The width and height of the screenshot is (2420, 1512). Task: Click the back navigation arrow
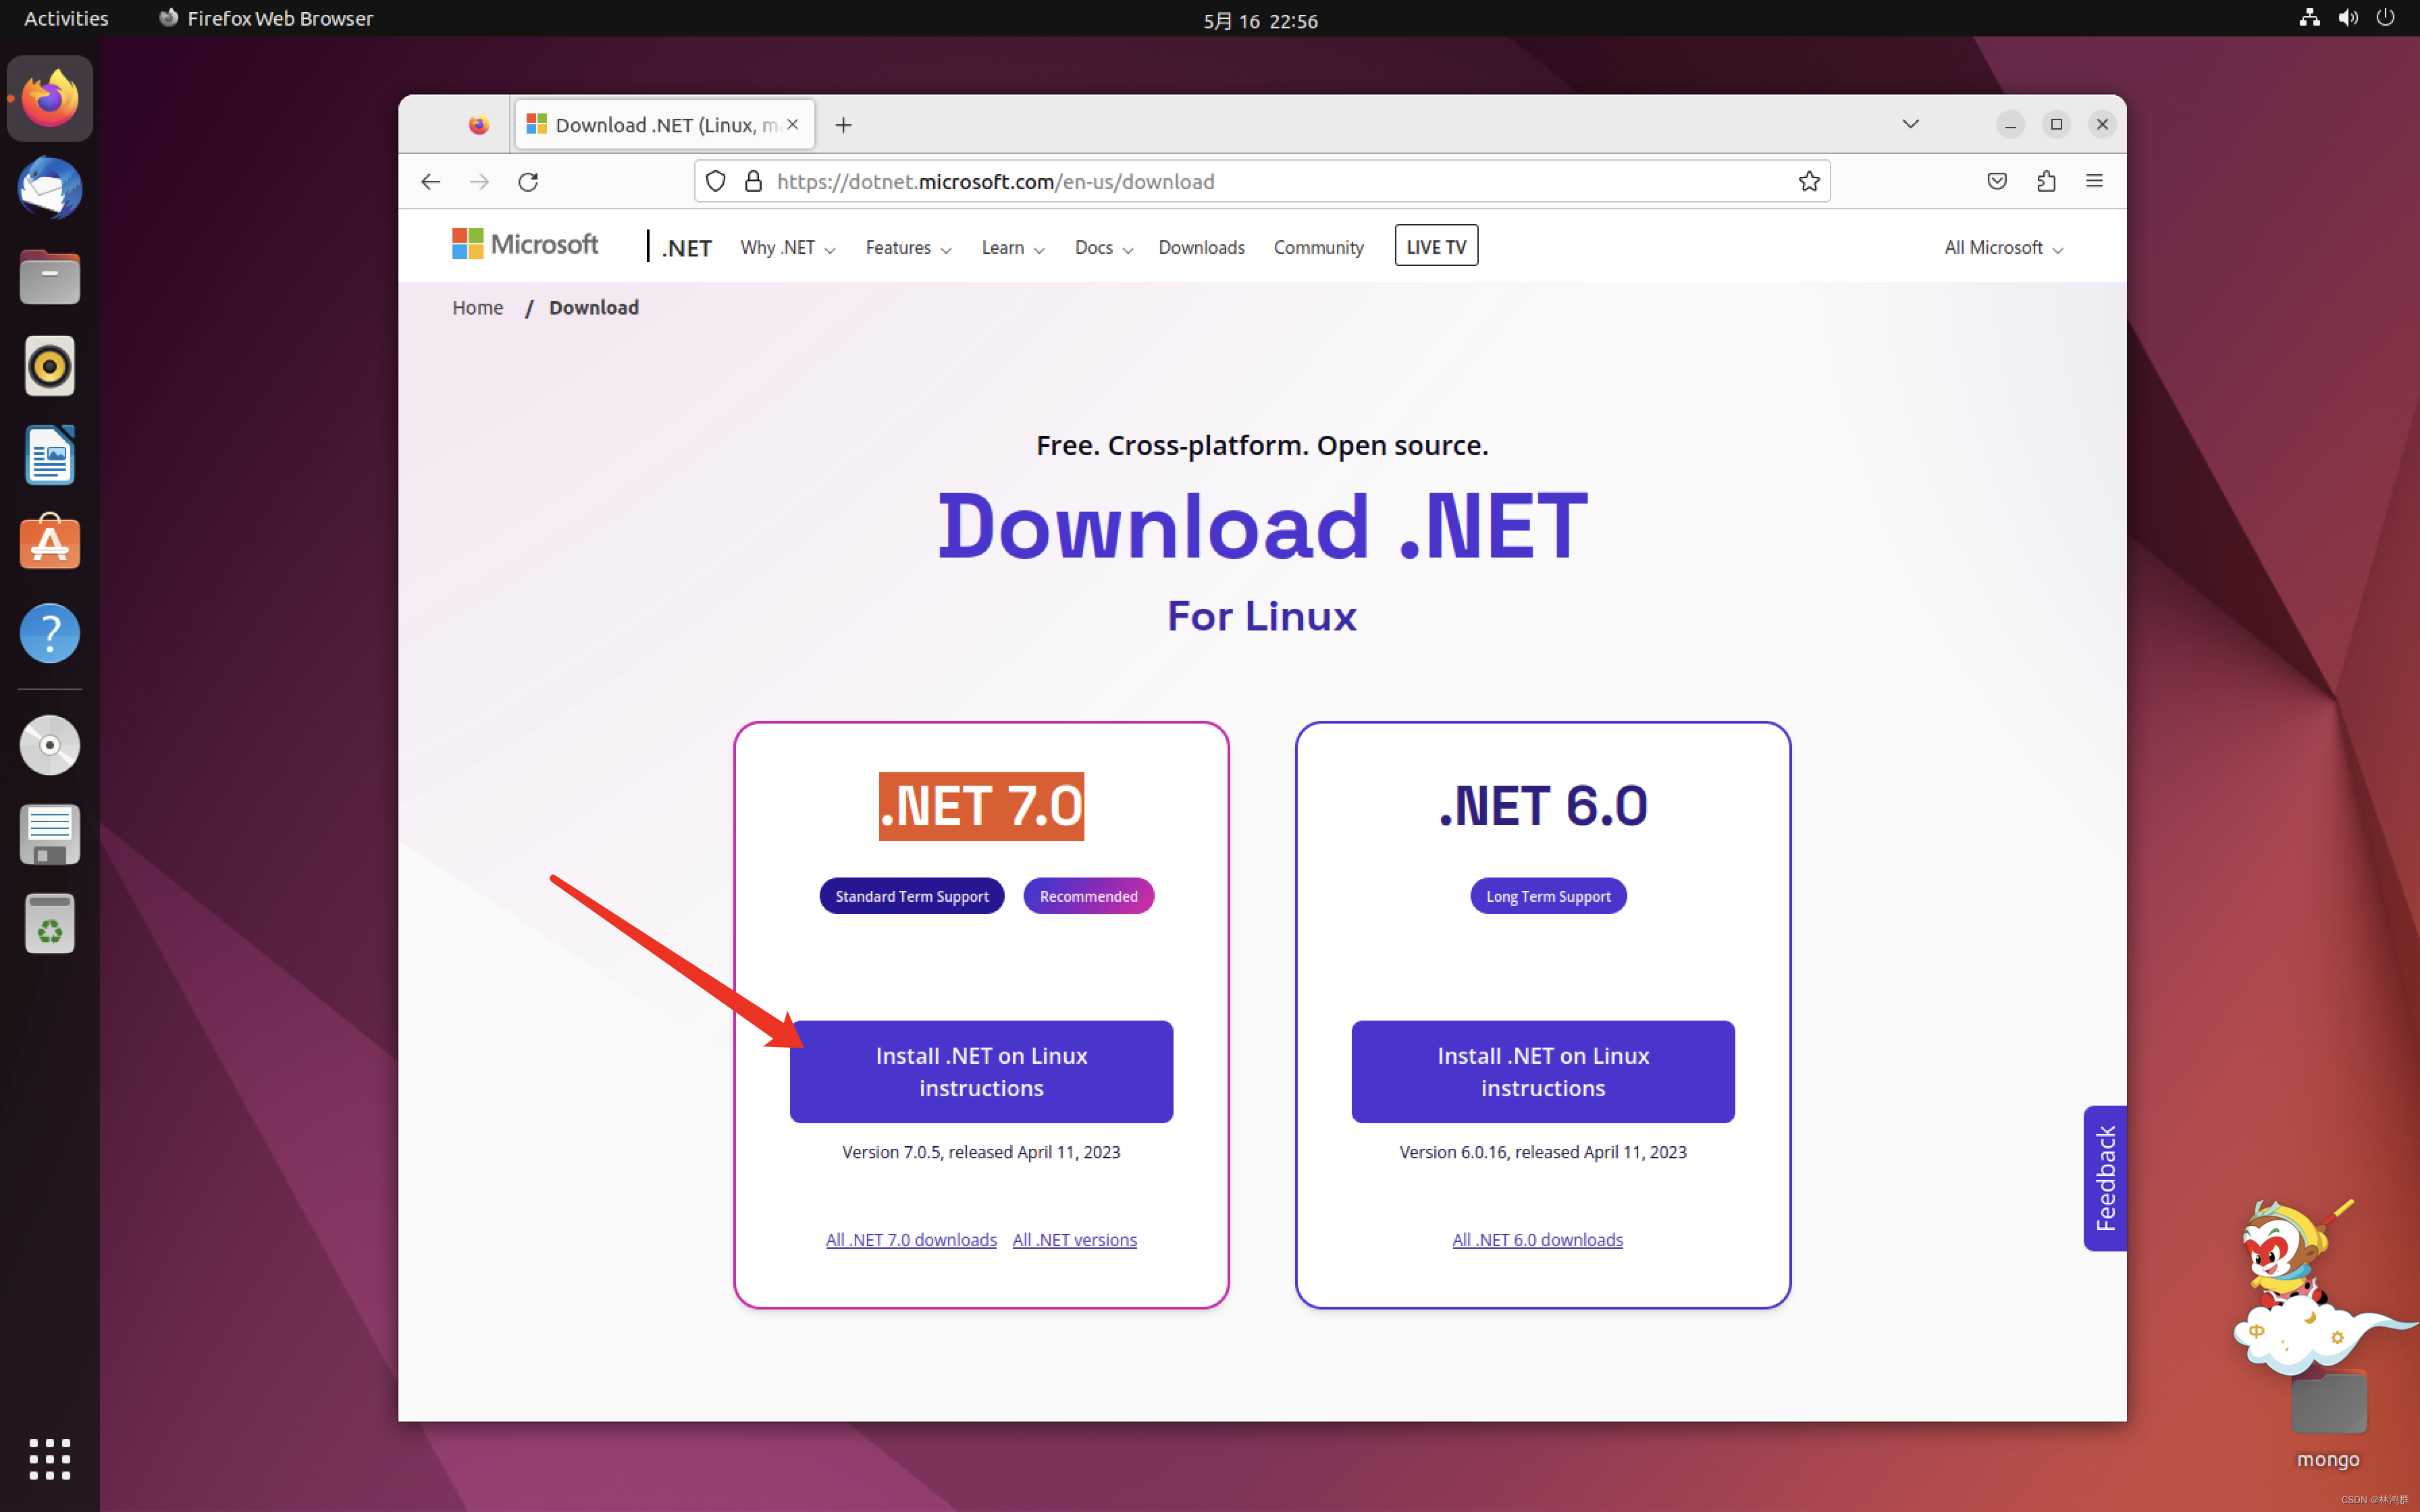pos(430,181)
